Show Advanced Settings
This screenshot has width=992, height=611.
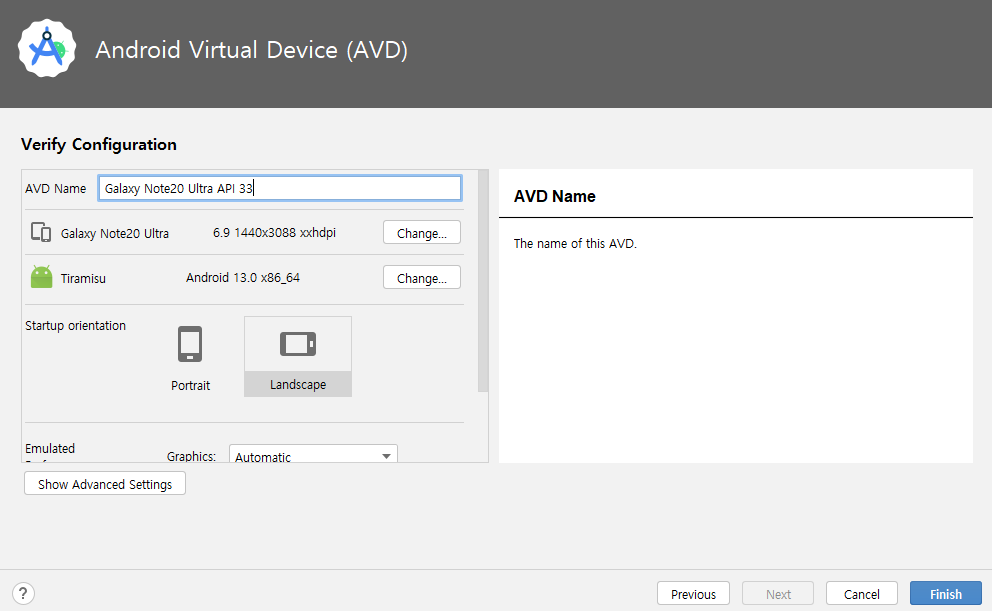[x=105, y=484]
